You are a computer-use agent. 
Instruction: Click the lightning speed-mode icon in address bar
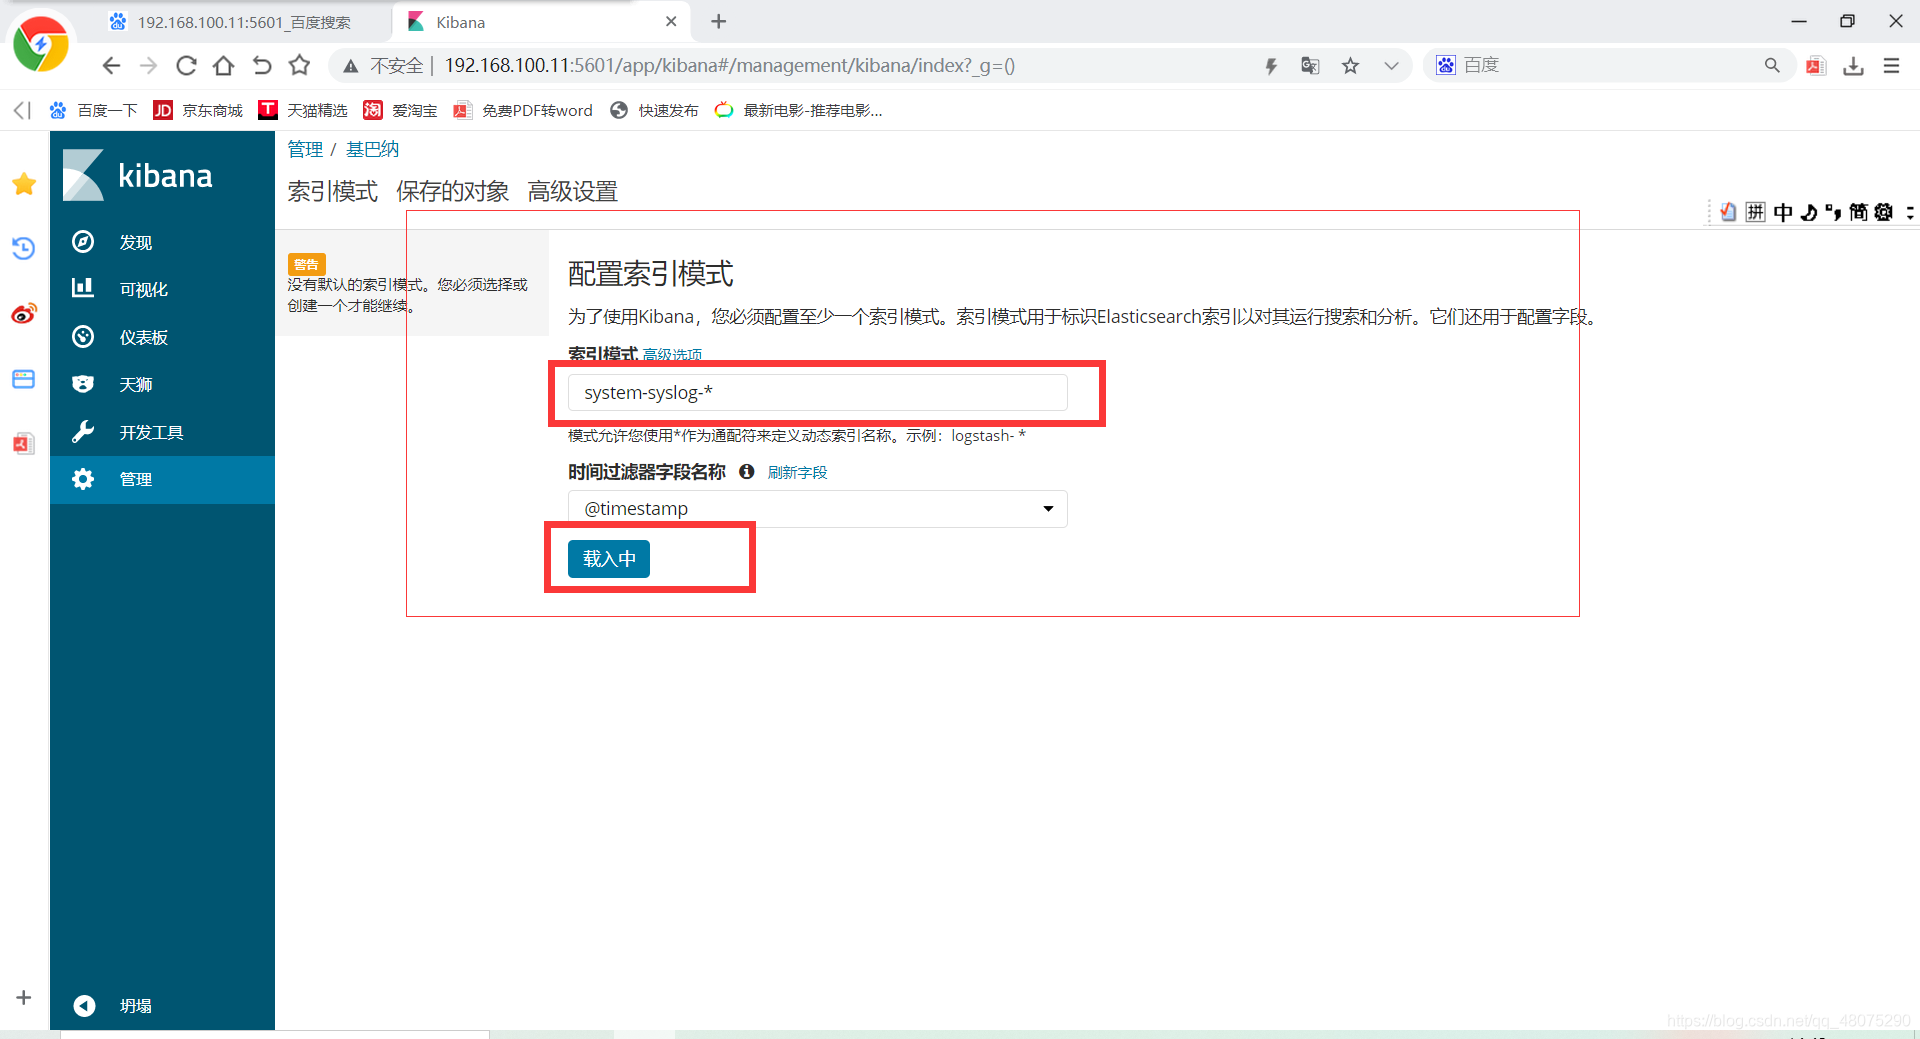[x=1271, y=66]
